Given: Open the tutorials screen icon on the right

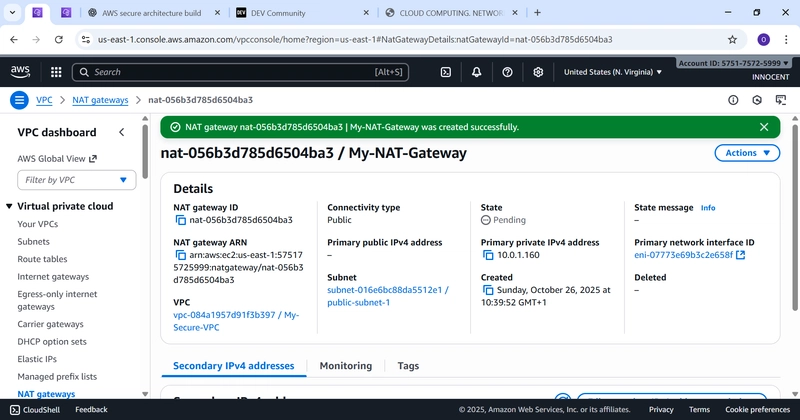Looking at the screenshot, I should [x=781, y=100].
